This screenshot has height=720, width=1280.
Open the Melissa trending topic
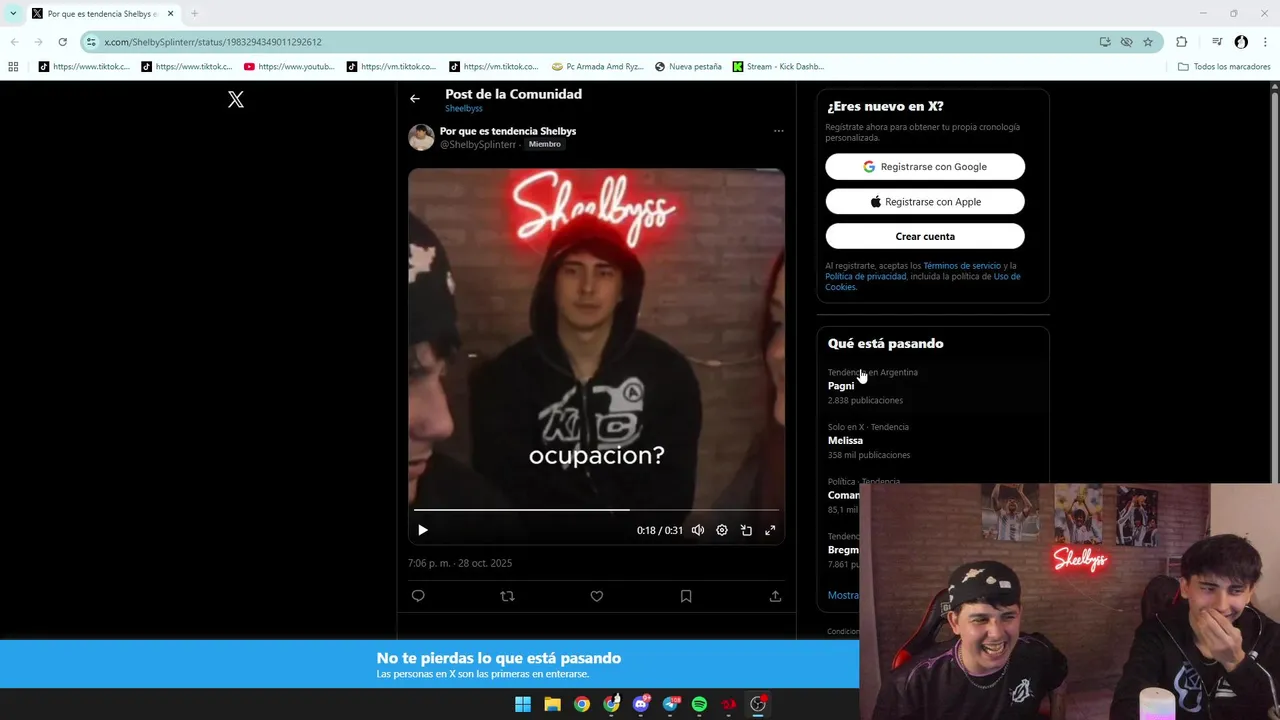(845, 440)
